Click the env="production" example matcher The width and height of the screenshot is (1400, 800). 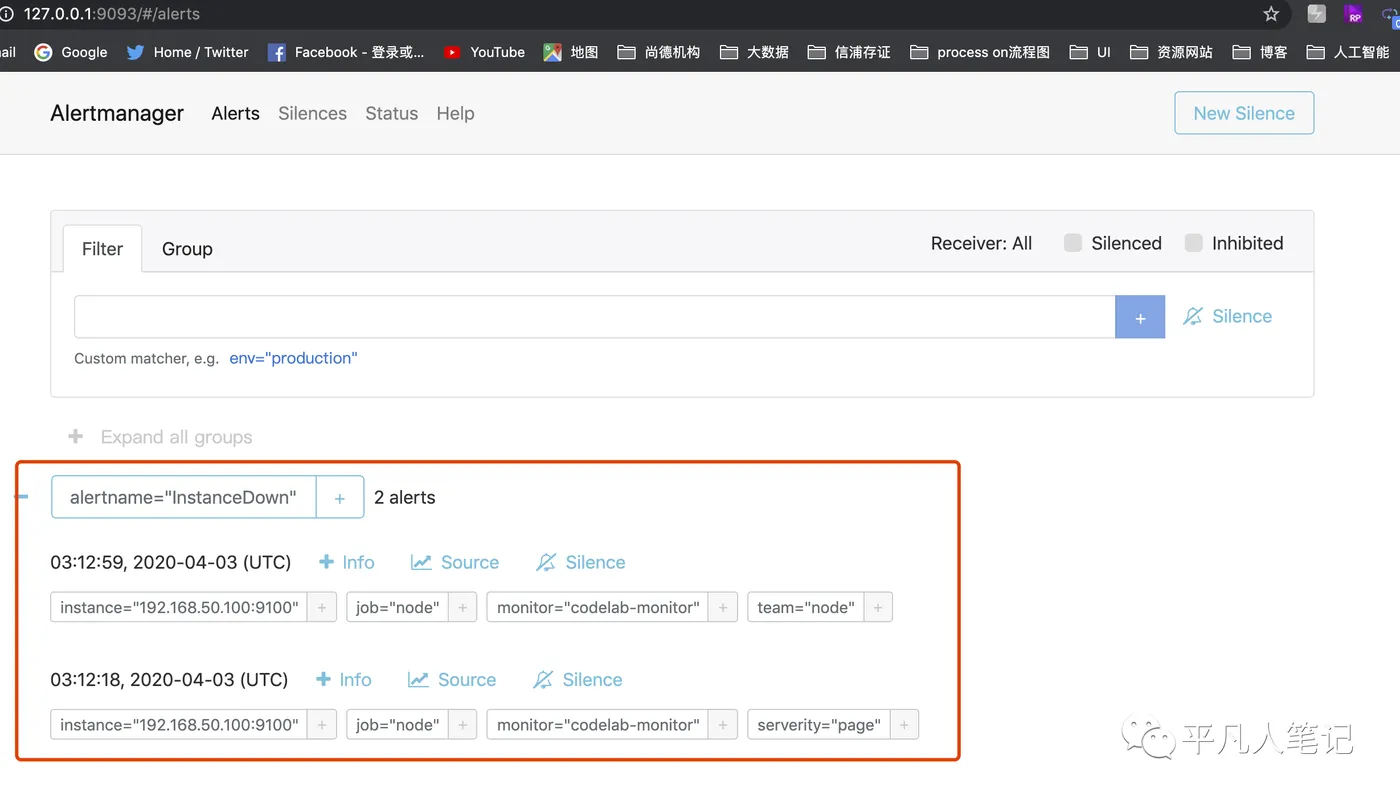click(293, 358)
